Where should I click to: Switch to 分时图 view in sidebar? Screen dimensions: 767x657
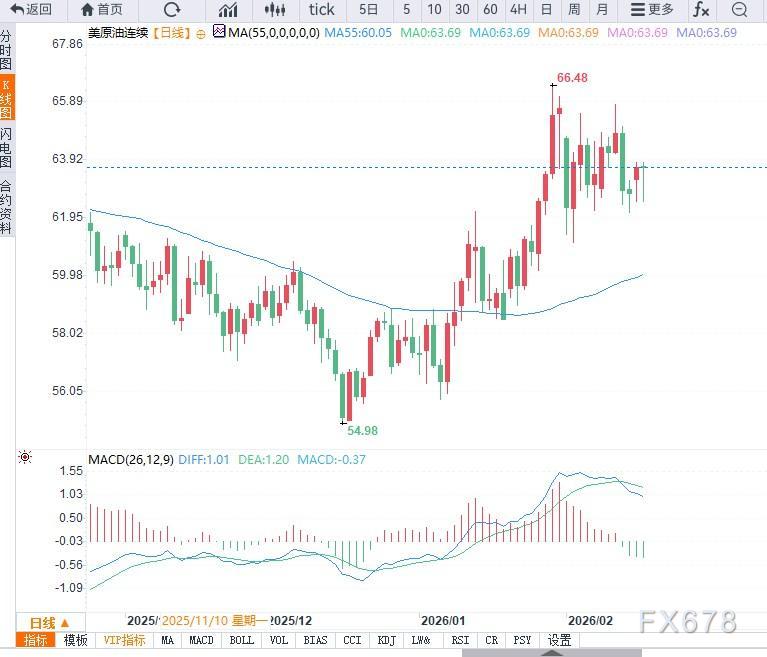pyautogui.click(x=7, y=50)
